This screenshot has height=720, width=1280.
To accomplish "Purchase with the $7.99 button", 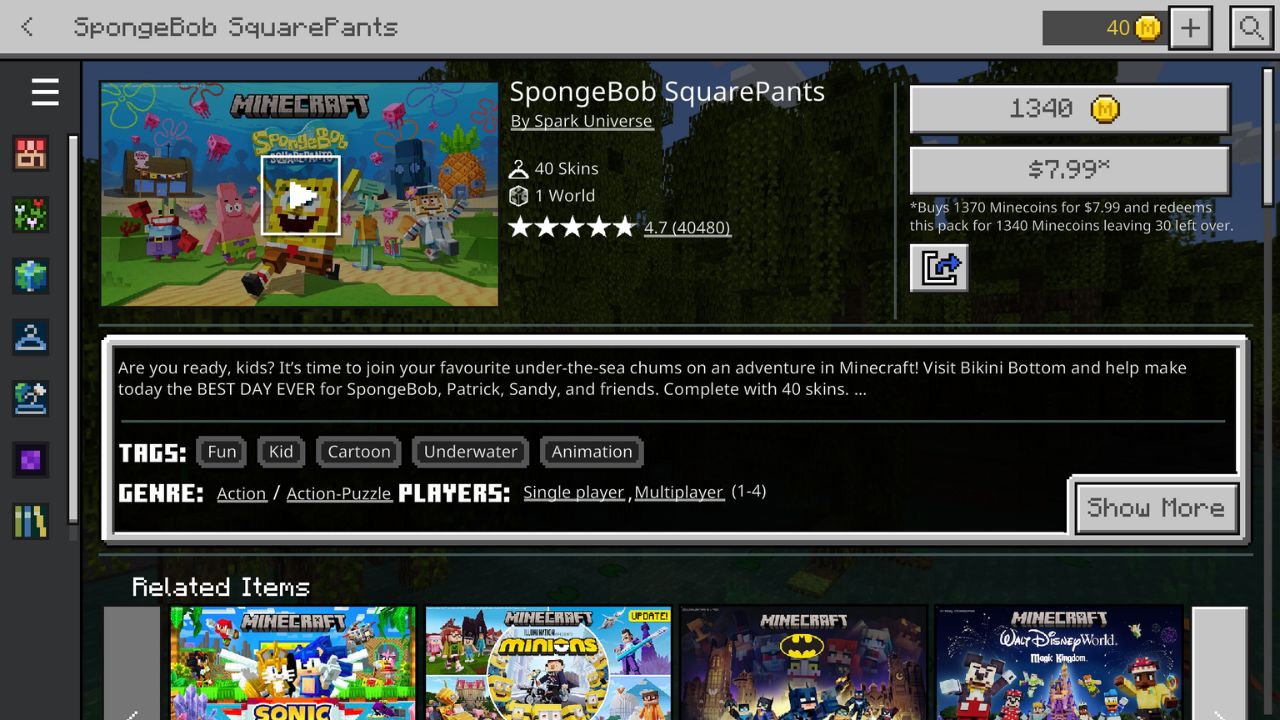I will pos(1069,170).
